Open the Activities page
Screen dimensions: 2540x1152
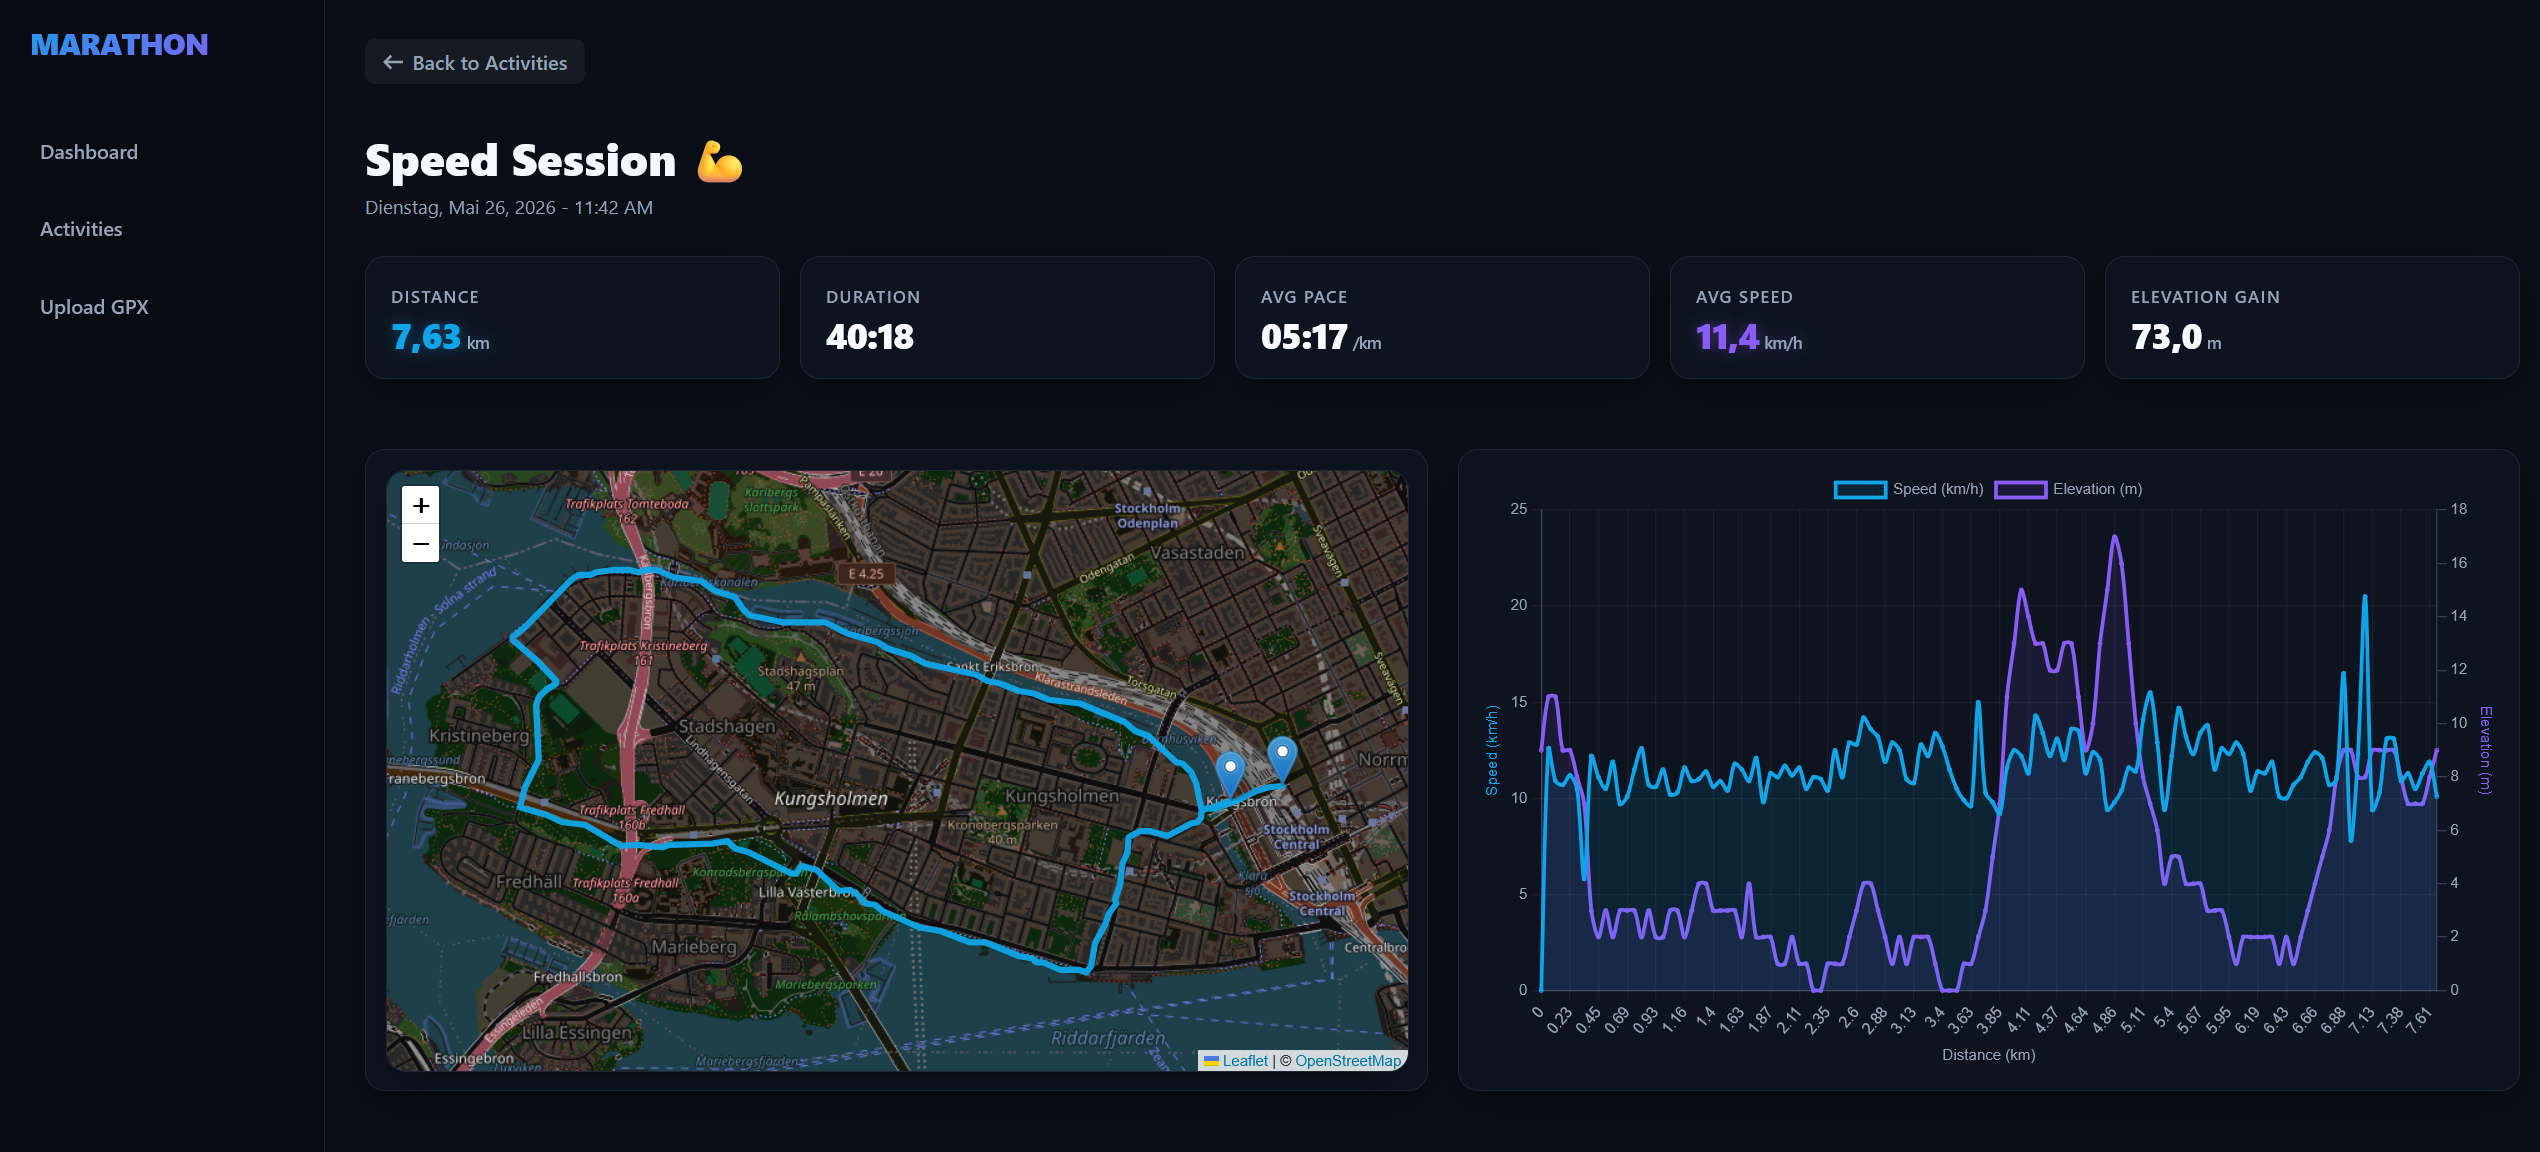pyautogui.click(x=81, y=229)
